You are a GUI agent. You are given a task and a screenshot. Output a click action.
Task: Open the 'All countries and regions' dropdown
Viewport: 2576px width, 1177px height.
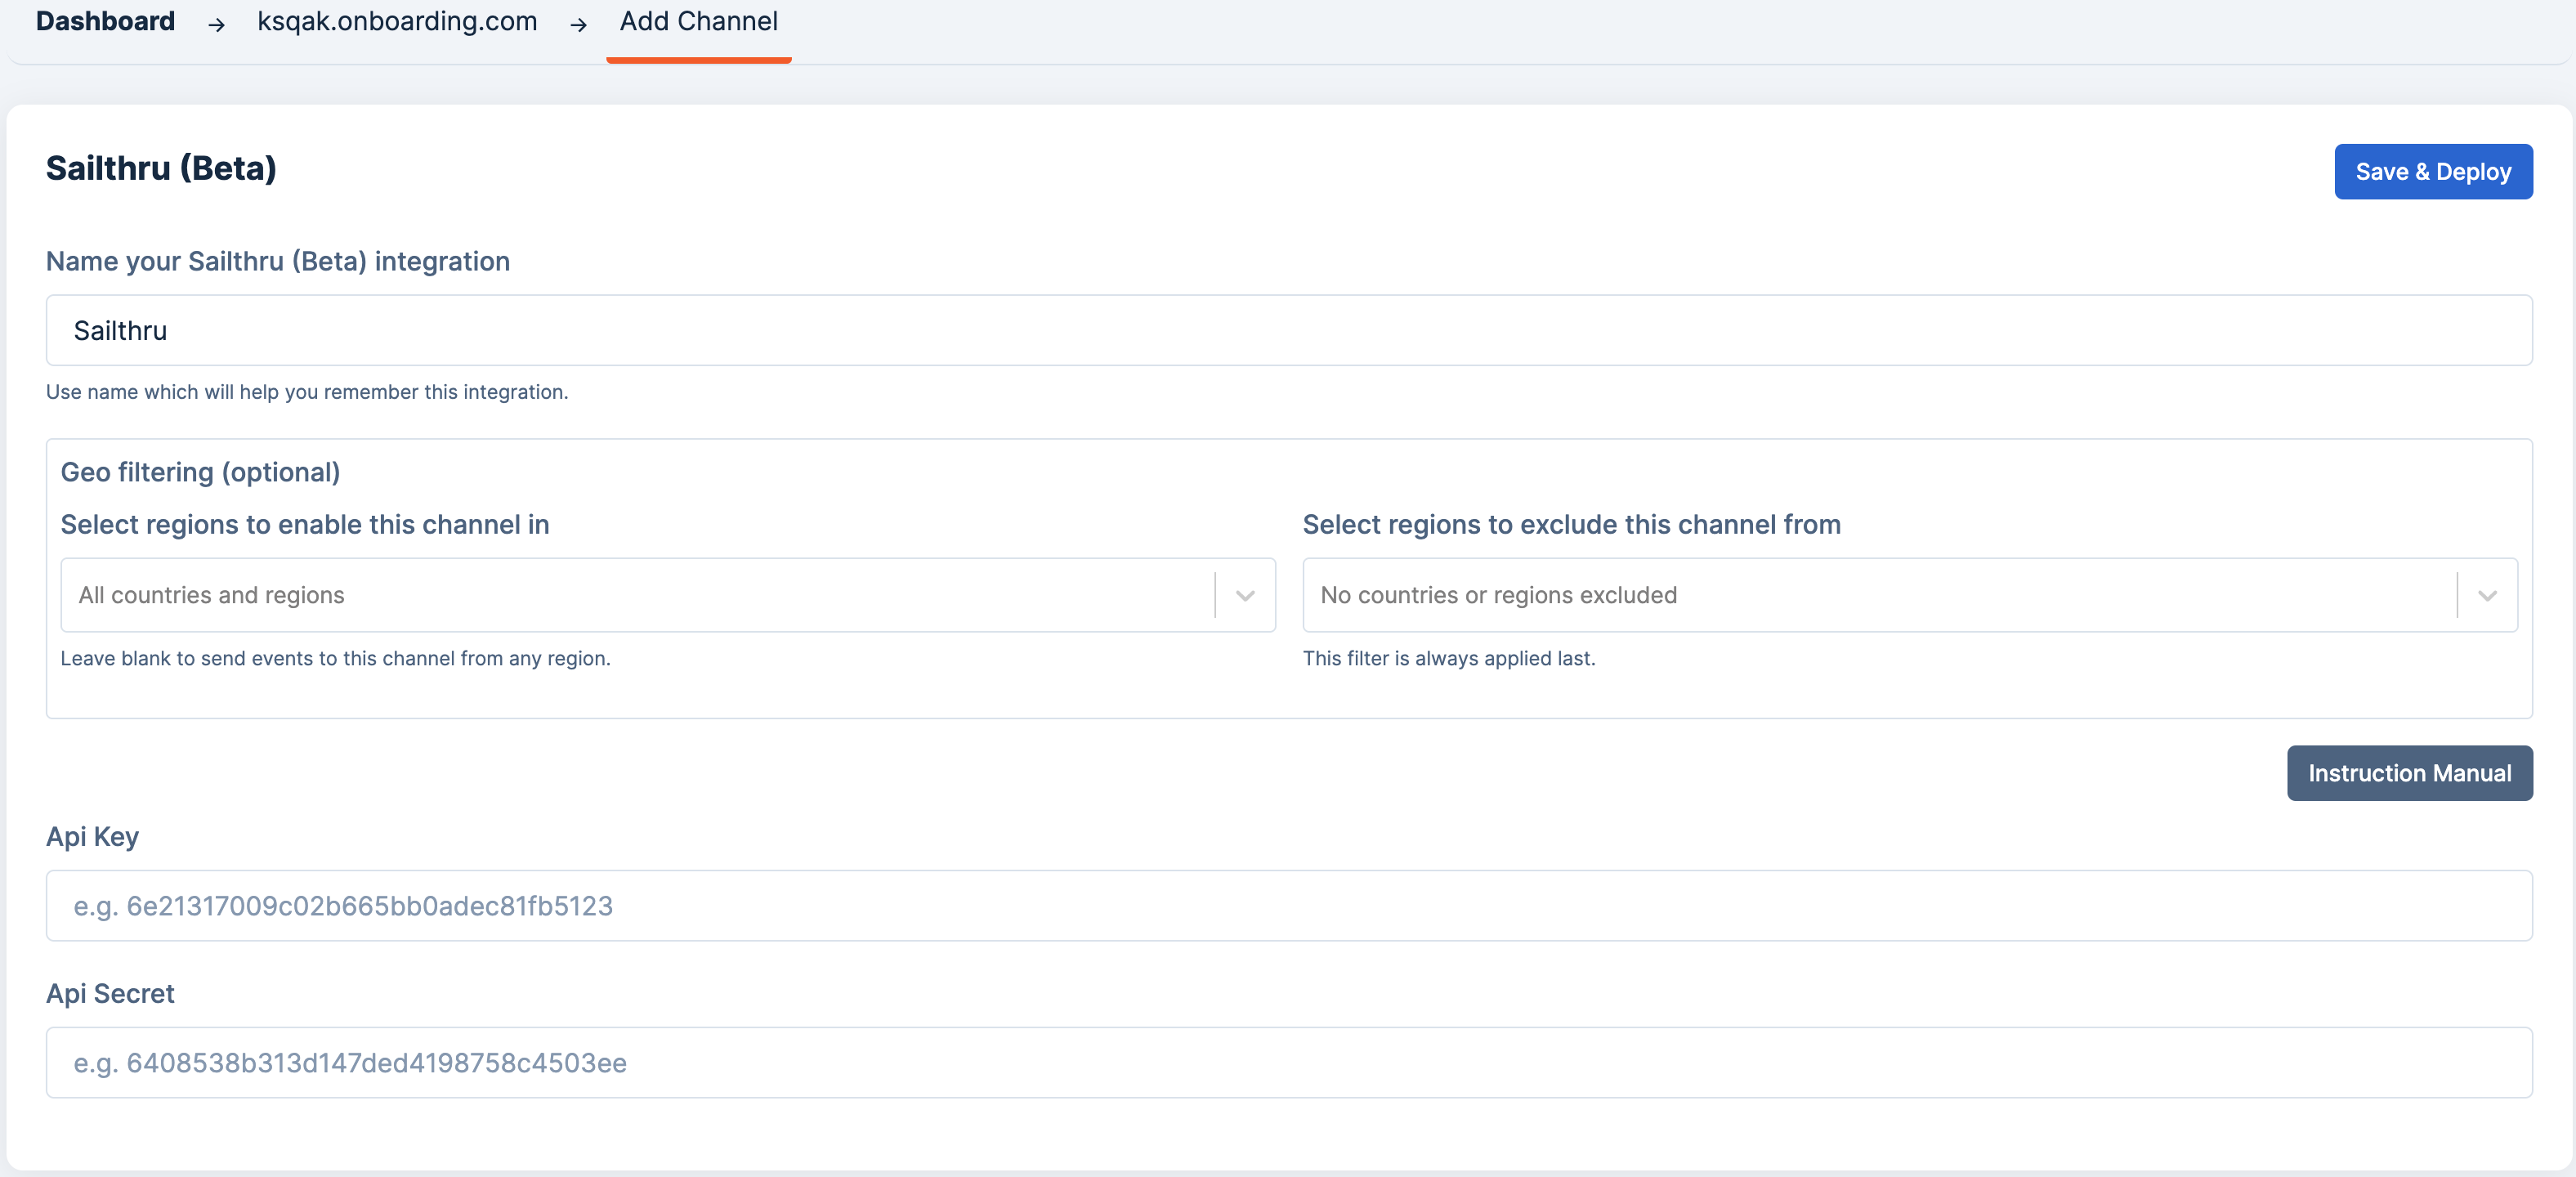coord(636,595)
